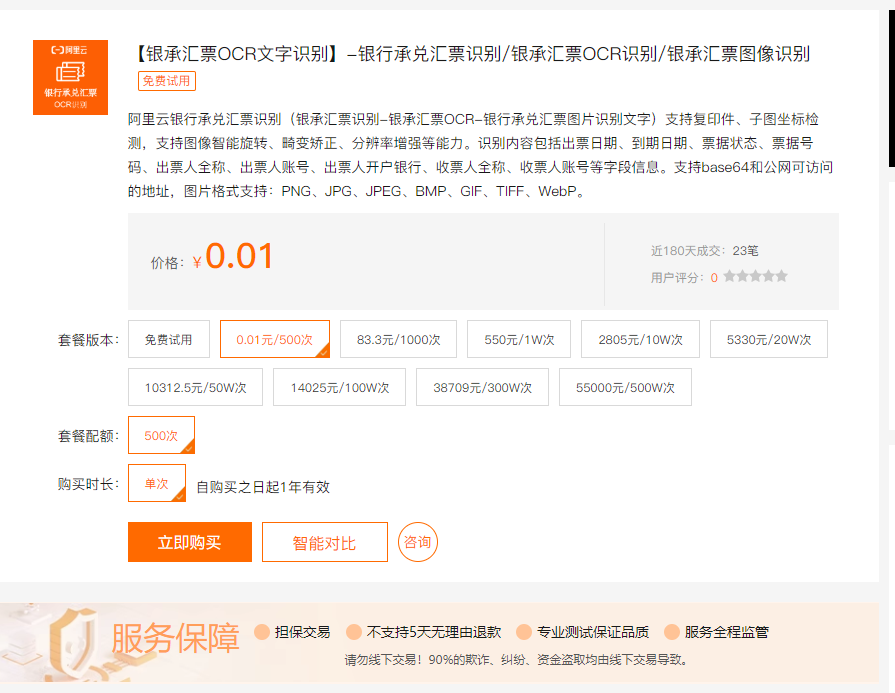Select the 55000元/500W次 package
Screen dimensions: 895x693
coord(625,387)
